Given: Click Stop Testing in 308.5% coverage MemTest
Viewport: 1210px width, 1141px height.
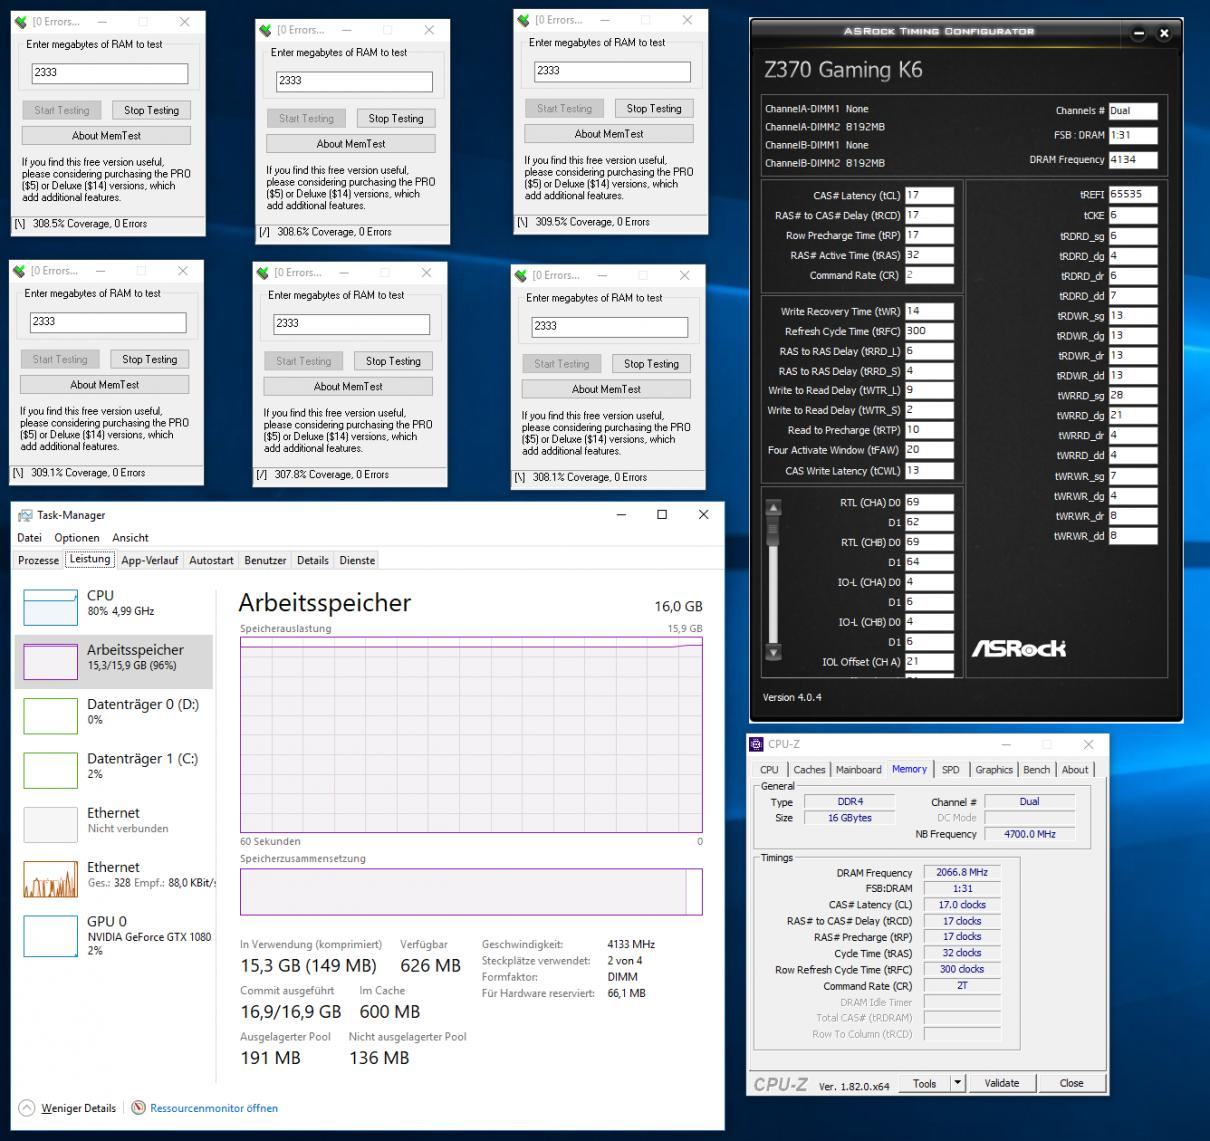Looking at the screenshot, I should click(x=152, y=110).
